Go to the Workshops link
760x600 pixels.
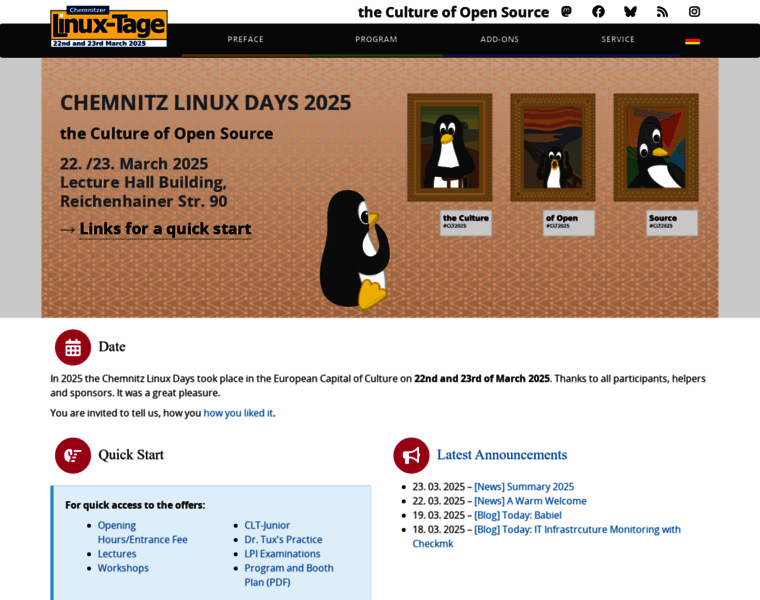tap(123, 568)
